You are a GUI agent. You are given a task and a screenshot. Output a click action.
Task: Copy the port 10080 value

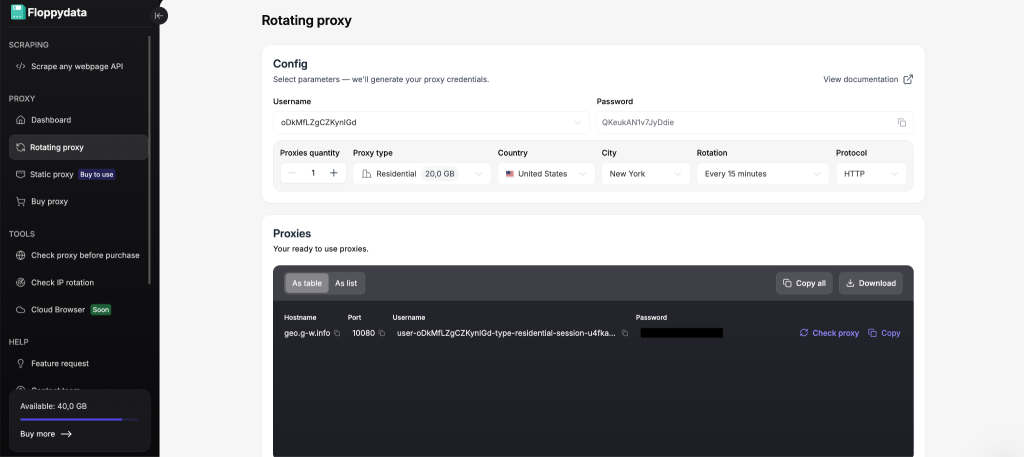point(382,333)
